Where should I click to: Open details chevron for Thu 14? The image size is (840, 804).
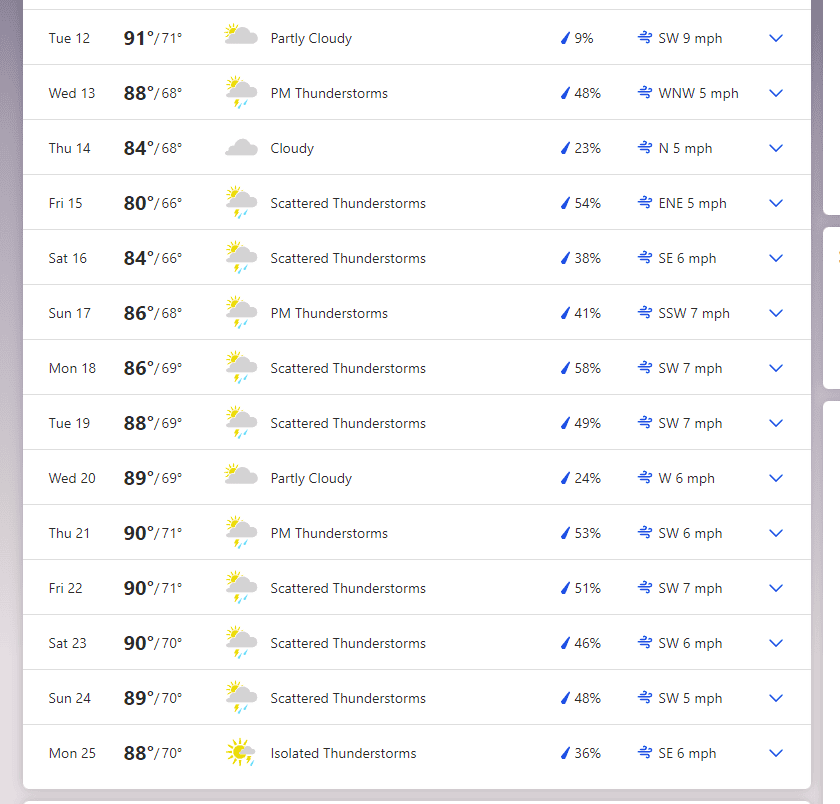(x=776, y=148)
